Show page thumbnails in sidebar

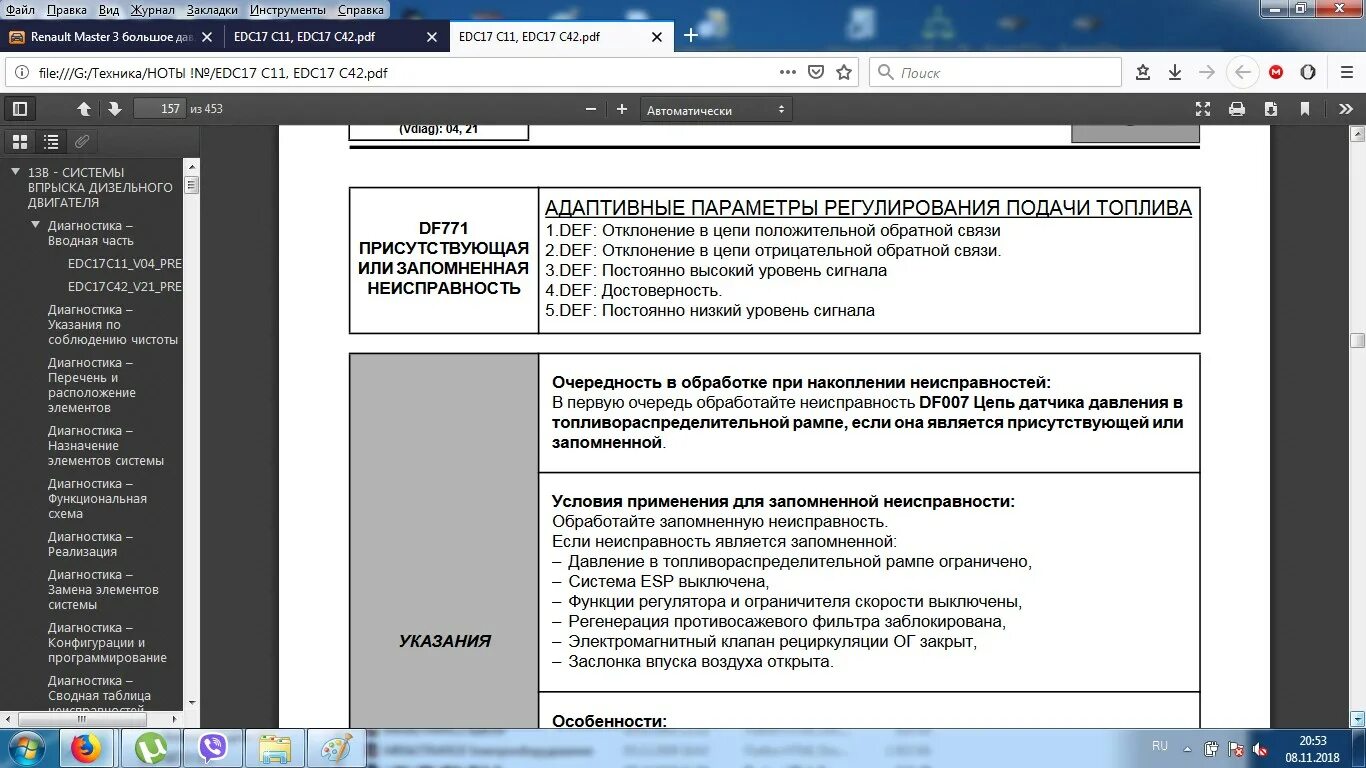[20, 142]
